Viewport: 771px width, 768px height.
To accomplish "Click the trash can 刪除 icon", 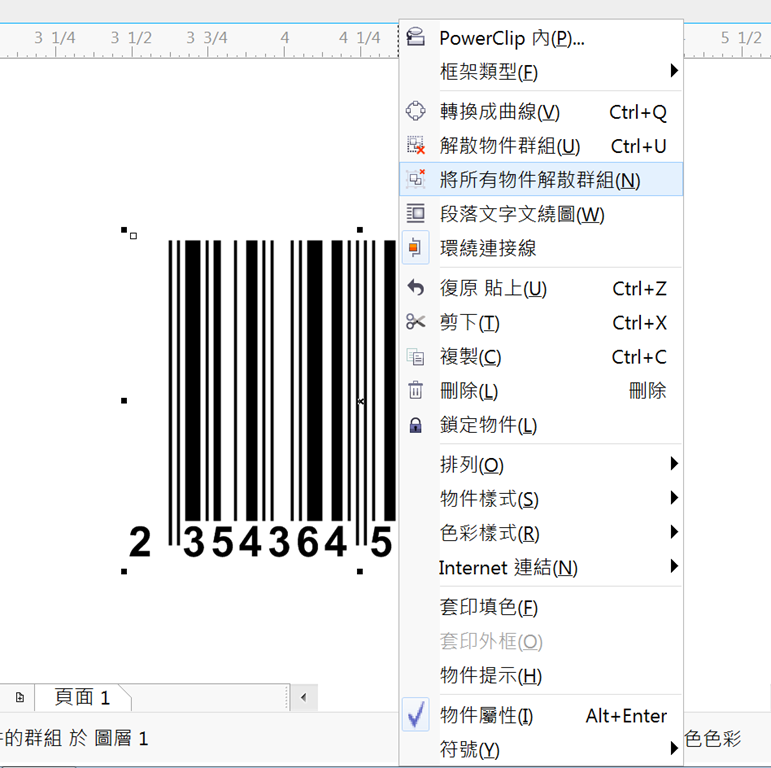I will tap(415, 390).
